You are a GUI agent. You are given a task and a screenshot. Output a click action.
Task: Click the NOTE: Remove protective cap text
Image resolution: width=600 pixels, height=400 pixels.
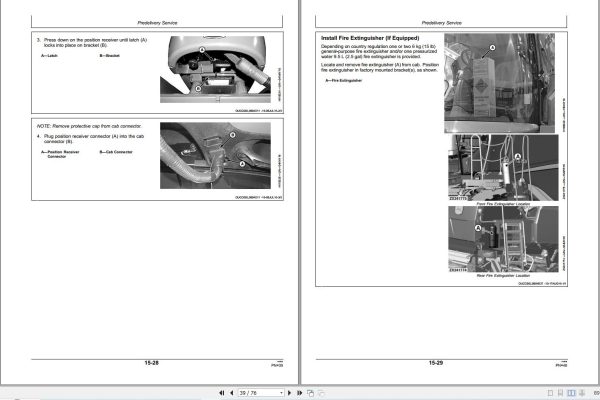pos(89,126)
